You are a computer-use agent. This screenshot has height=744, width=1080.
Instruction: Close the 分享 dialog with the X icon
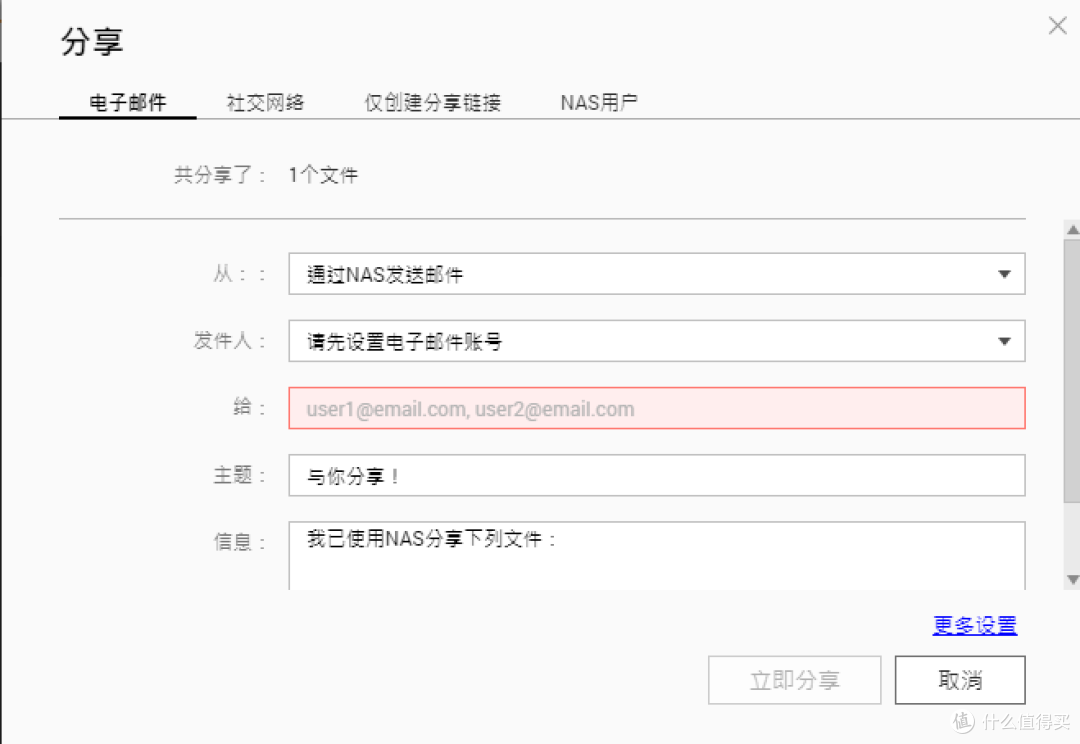pyautogui.click(x=1057, y=26)
